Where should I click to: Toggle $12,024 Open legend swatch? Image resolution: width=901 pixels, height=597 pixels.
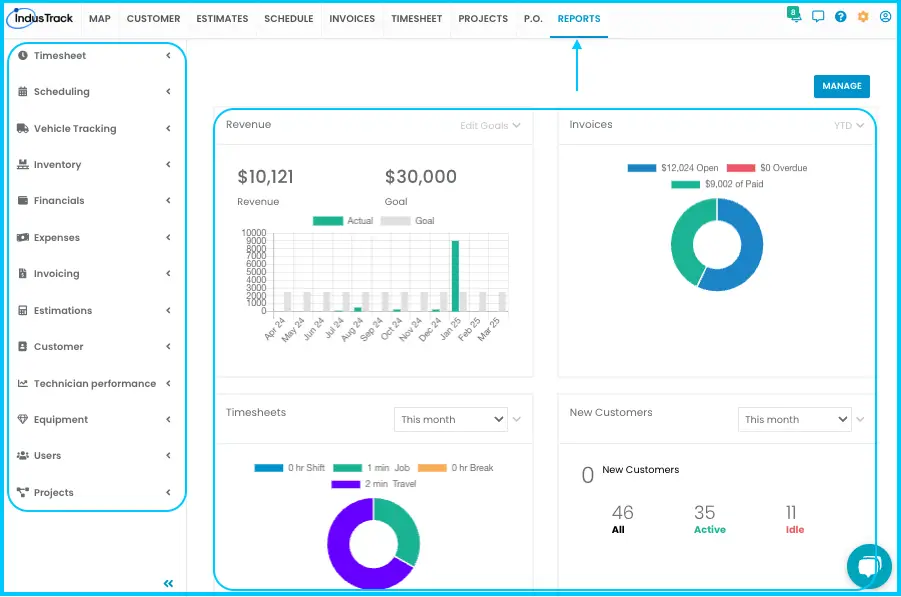642,168
